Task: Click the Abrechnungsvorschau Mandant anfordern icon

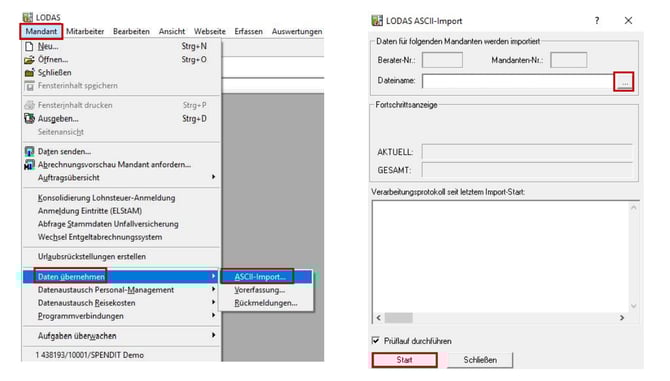Action: (x=29, y=165)
